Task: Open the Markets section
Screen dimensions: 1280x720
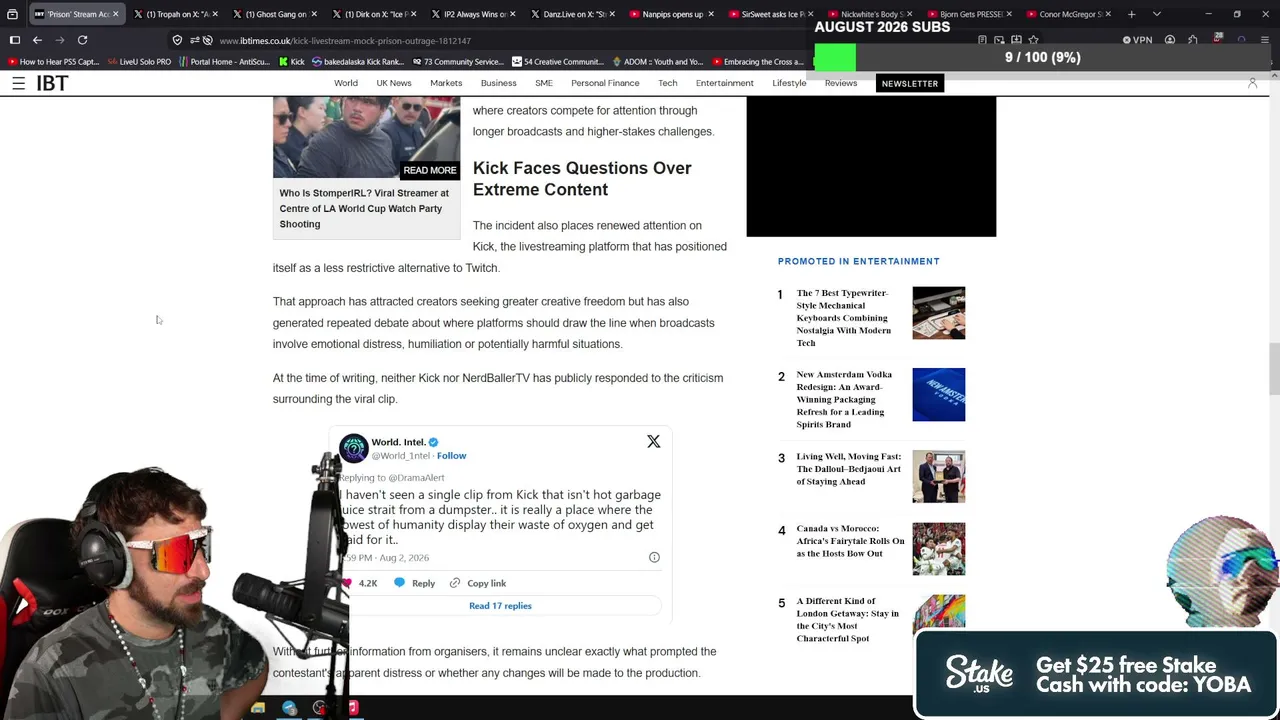Action: coord(446,84)
